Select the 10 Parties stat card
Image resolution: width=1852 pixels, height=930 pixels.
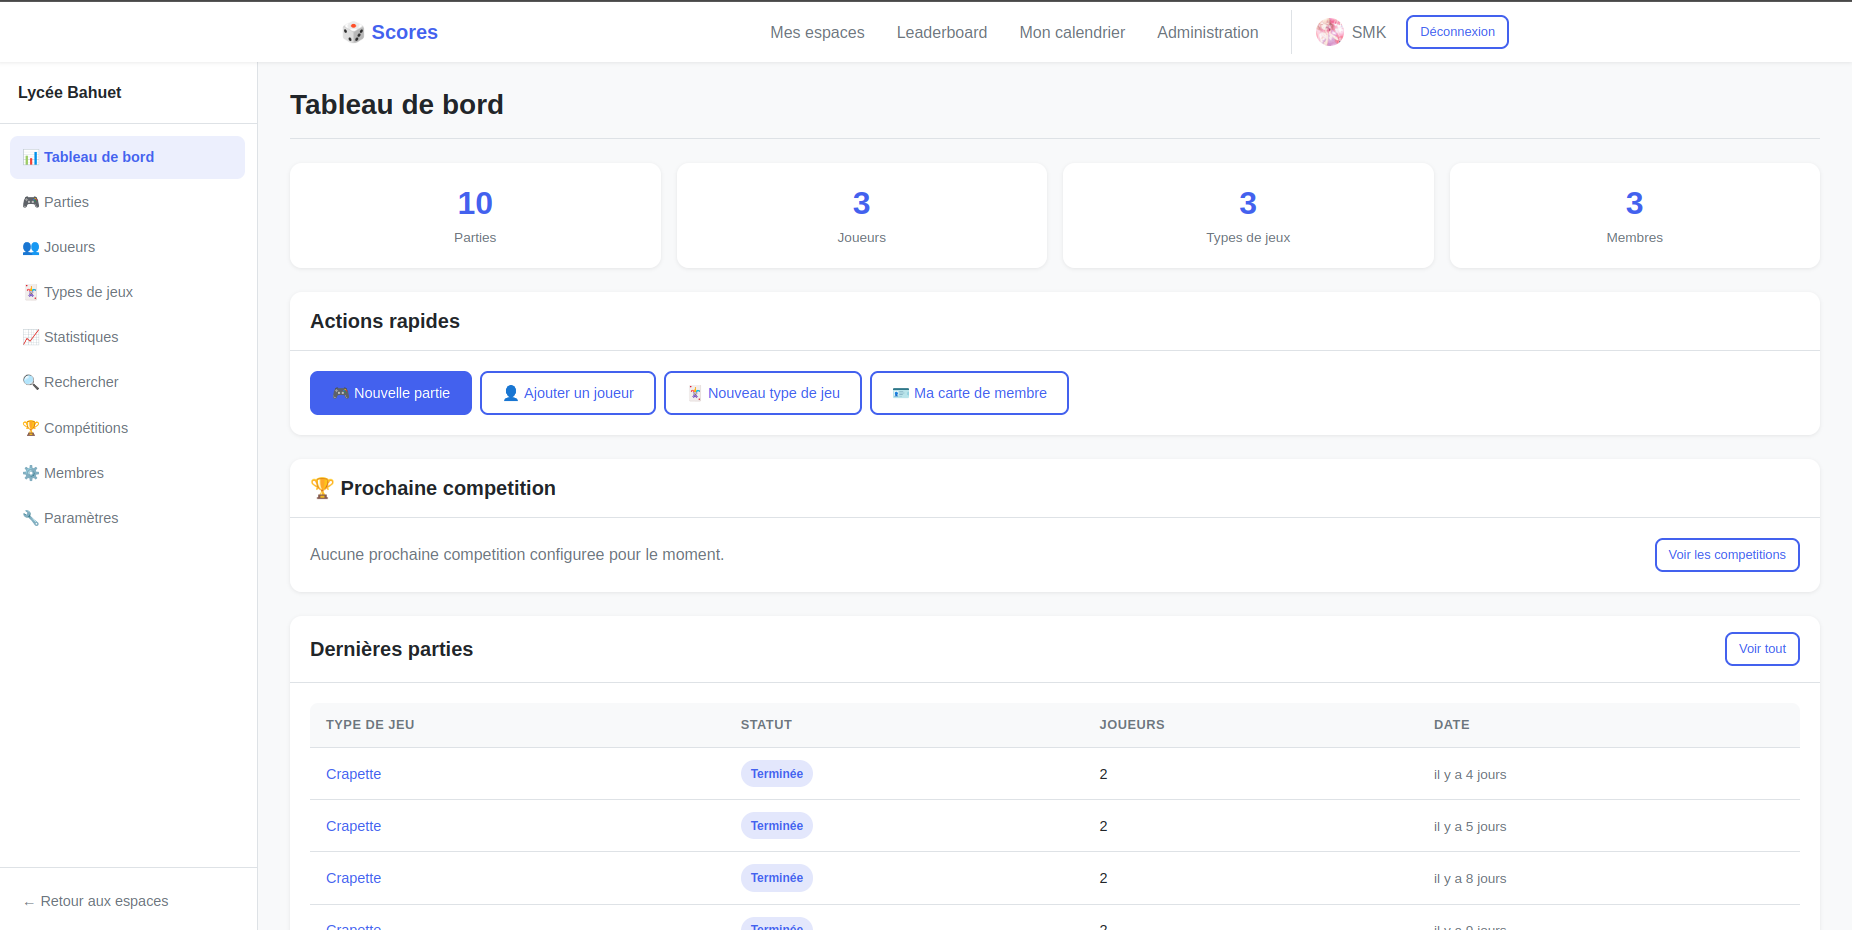[x=475, y=216]
